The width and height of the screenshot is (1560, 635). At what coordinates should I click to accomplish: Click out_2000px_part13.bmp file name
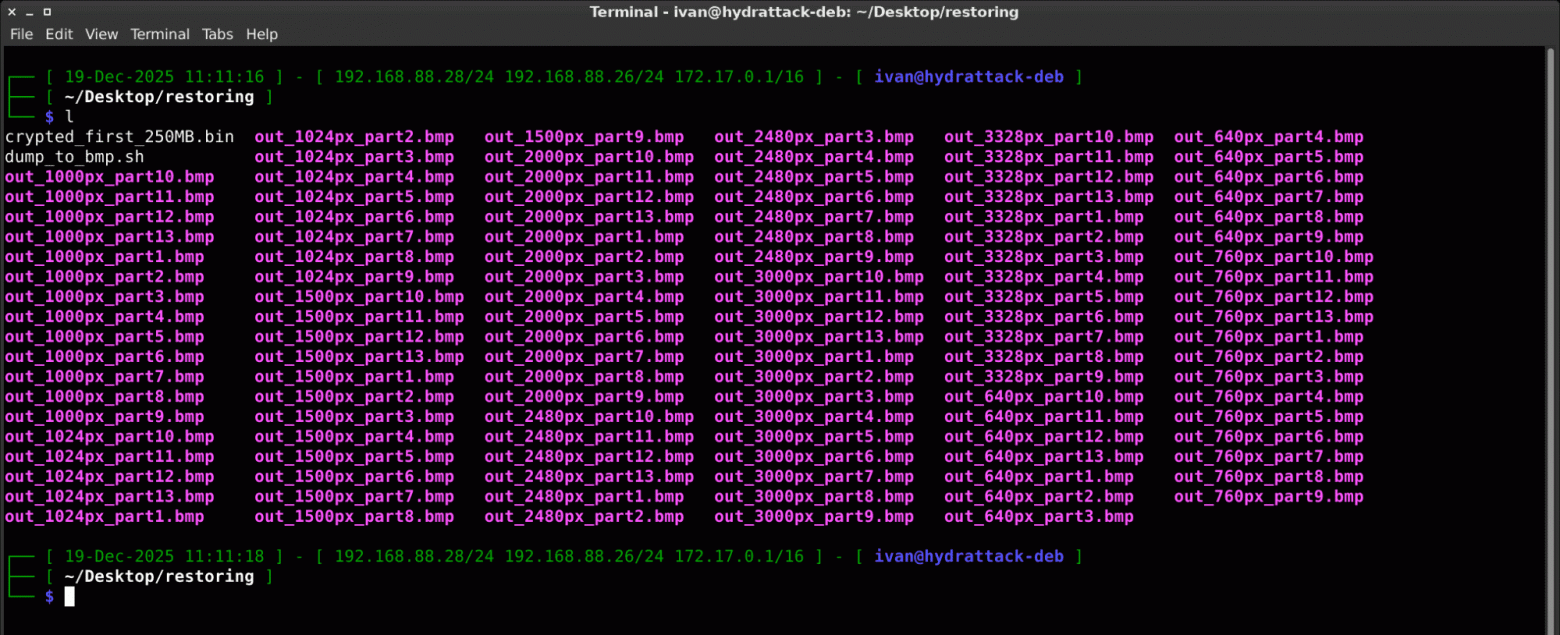pyautogui.click(x=589, y=217)
